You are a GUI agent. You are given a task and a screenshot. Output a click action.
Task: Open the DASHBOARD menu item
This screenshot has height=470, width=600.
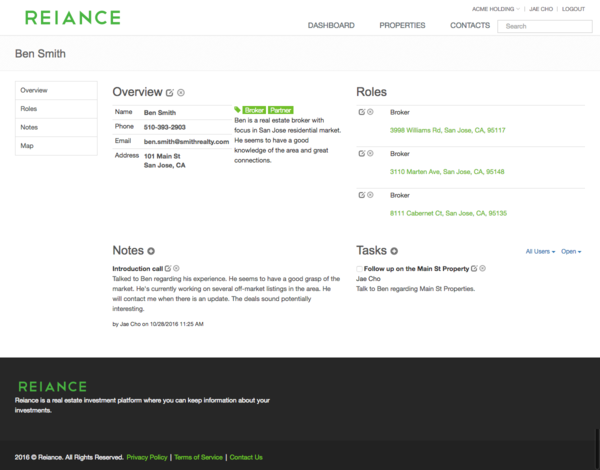[x=331, y=25]
